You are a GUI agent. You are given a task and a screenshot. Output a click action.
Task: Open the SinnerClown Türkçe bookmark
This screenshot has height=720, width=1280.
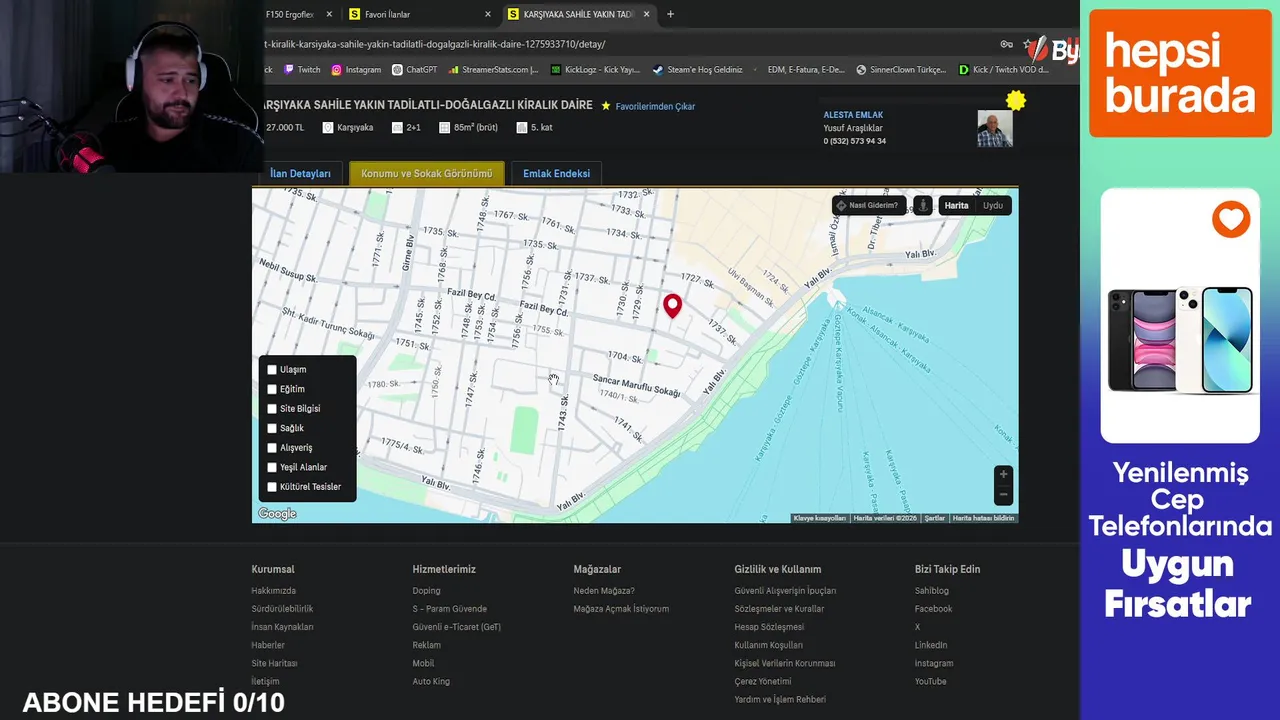(x=901, y=70)
